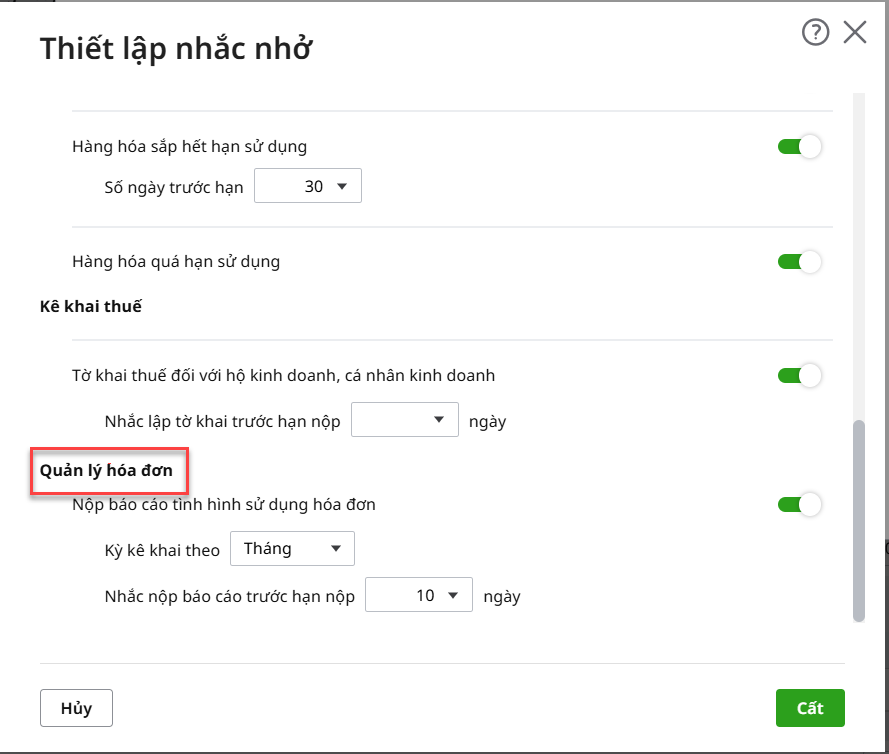889x754 pixels.
Task: Select the Kê khai thuế section heading
Action: pyautogui.click(x=90, y=306)
